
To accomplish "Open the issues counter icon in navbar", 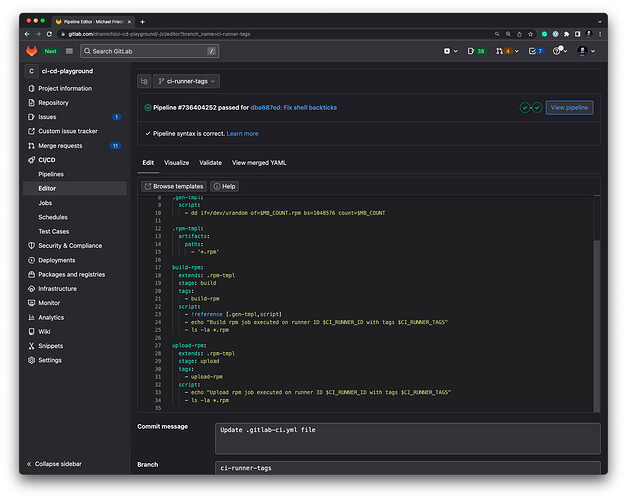I will coord(476,50).
